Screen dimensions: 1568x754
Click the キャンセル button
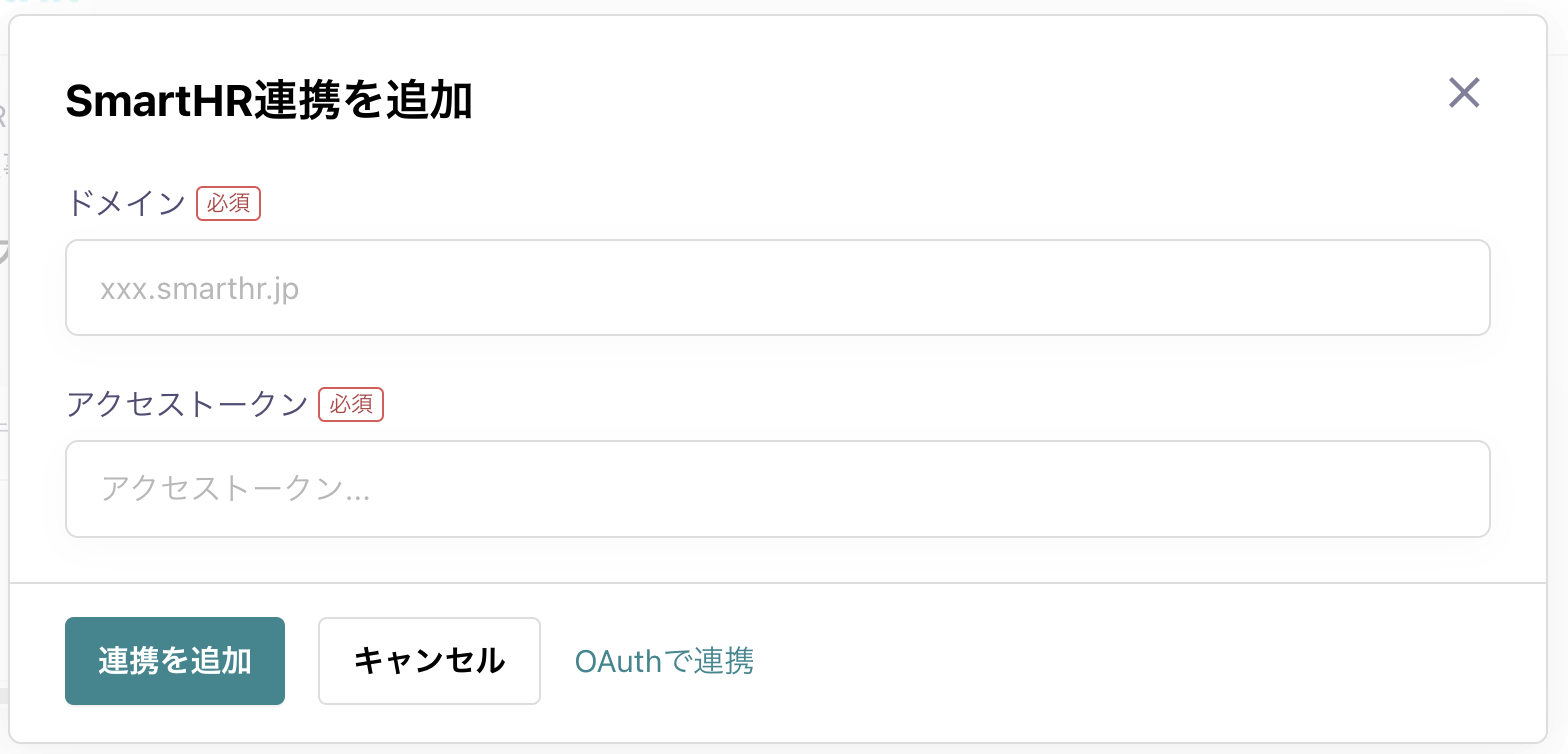click(429, 661)
